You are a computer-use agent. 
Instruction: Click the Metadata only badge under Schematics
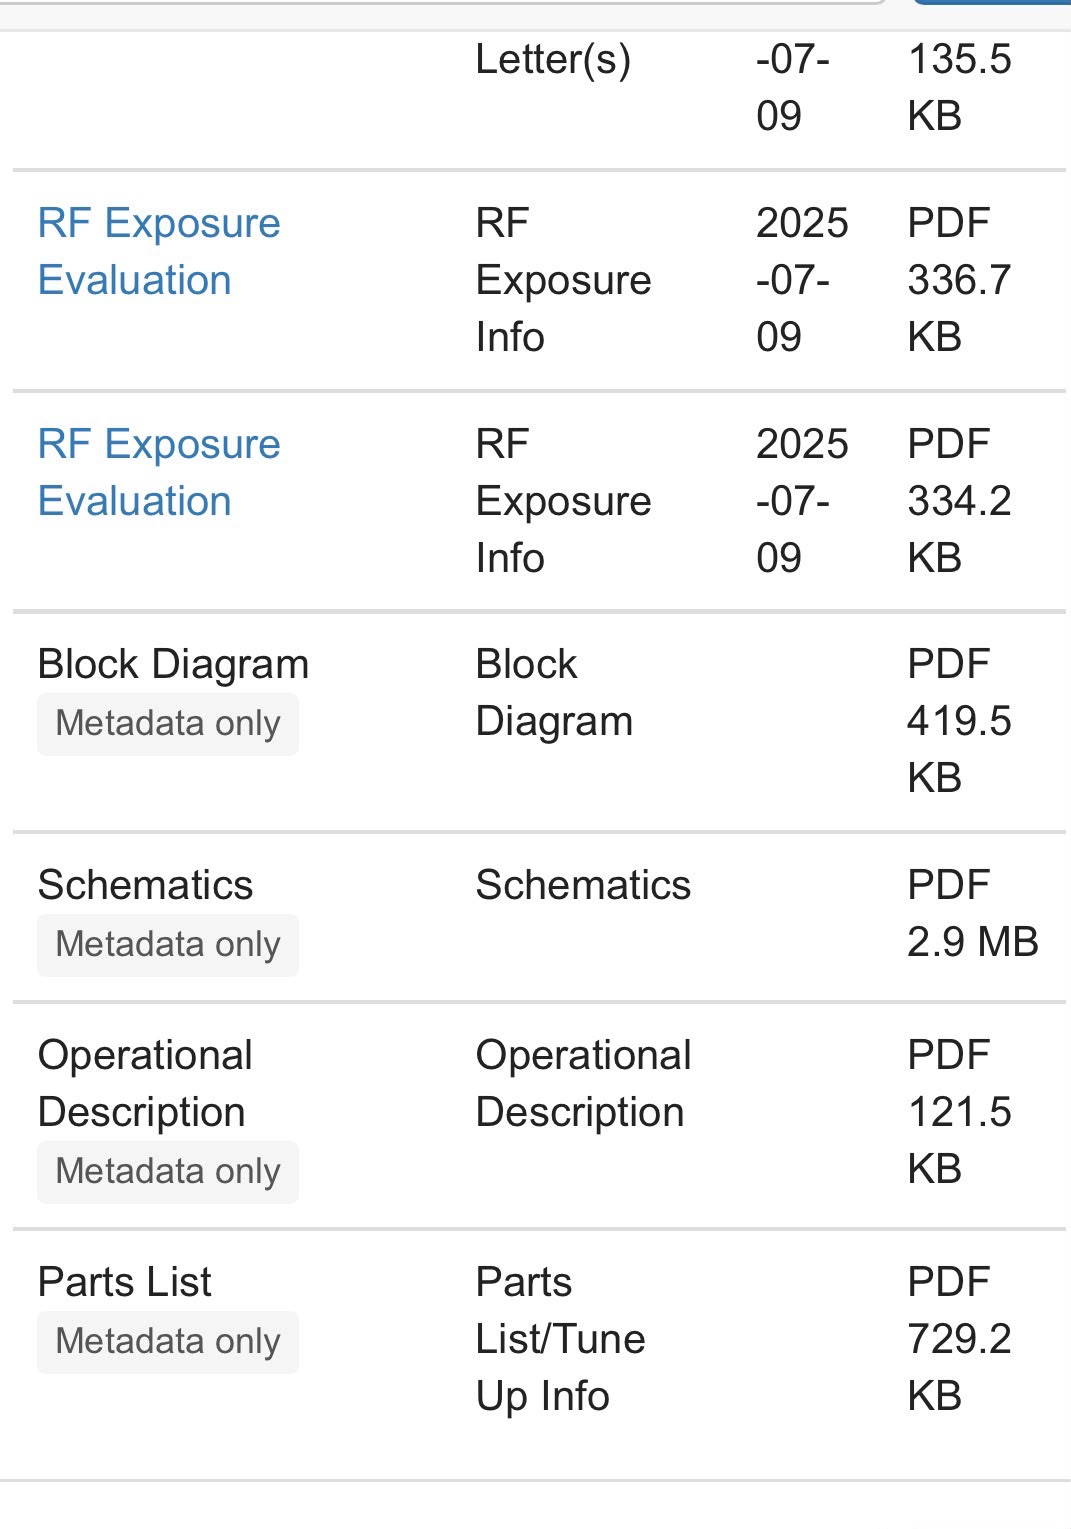click(168, 944)
